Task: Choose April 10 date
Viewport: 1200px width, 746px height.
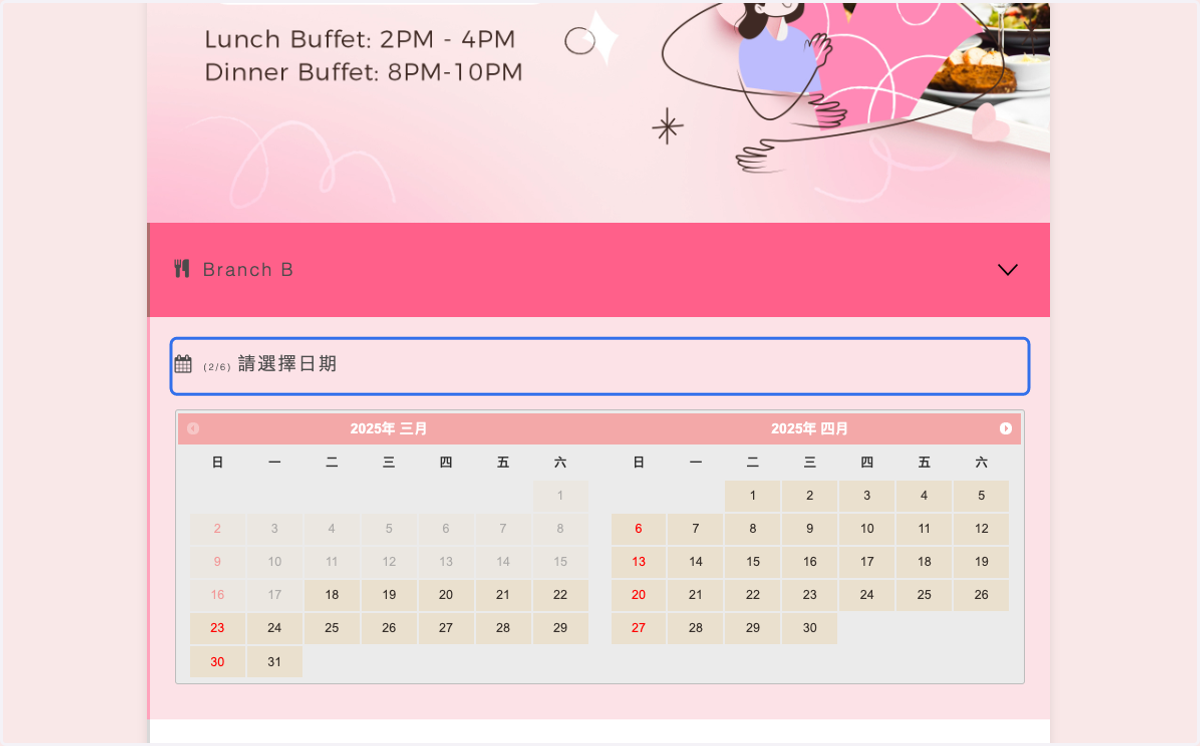Action: click(x=867, y=529)
